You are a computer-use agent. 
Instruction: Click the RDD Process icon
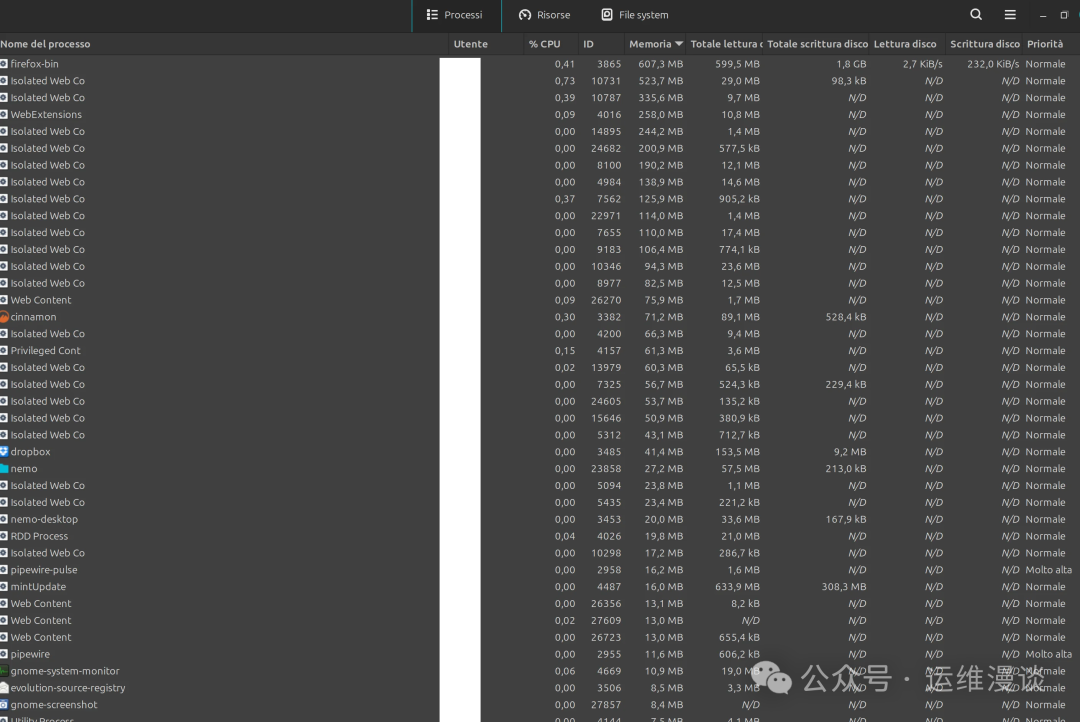[x=4, y=536]
